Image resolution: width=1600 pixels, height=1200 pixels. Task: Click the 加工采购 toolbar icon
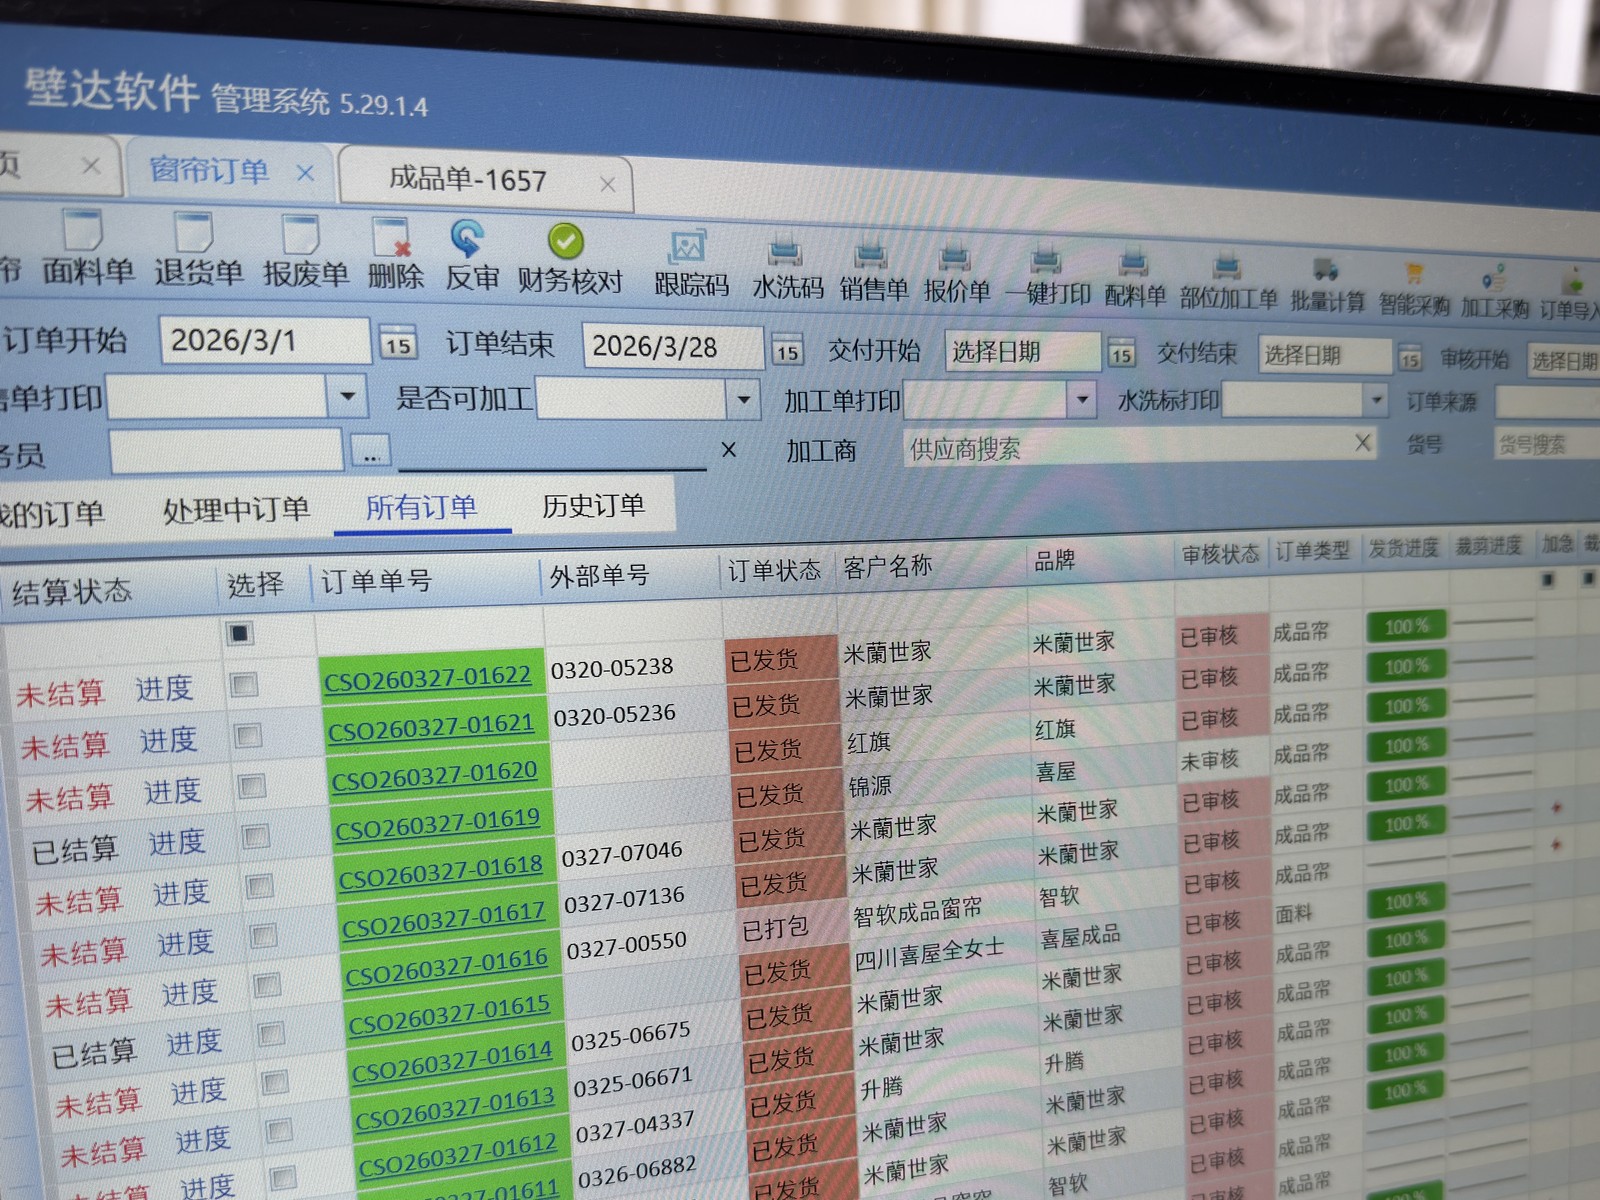pyautogui.click(x=1494, y=277)
